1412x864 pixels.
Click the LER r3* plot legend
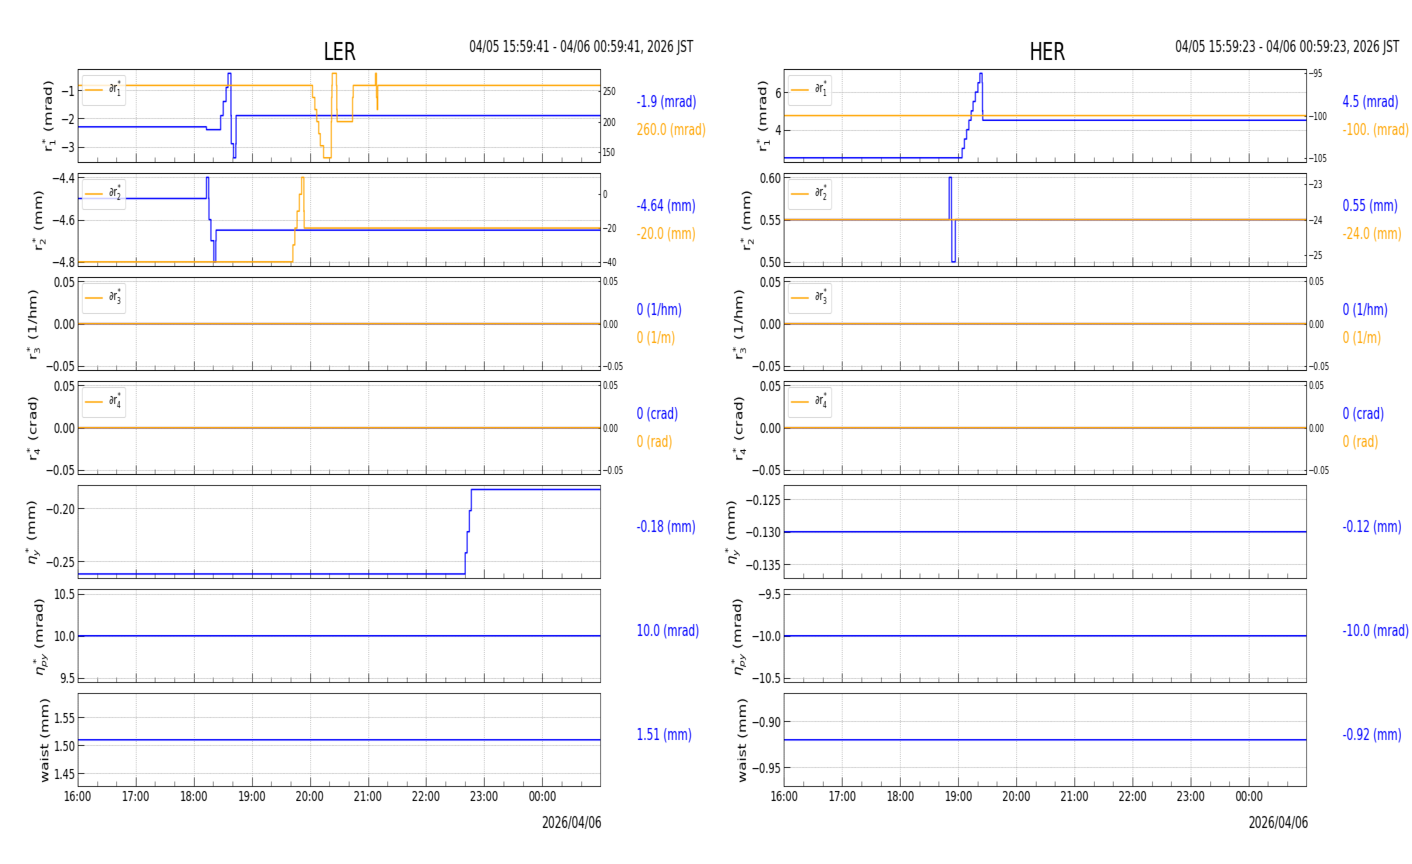point(104,298)
